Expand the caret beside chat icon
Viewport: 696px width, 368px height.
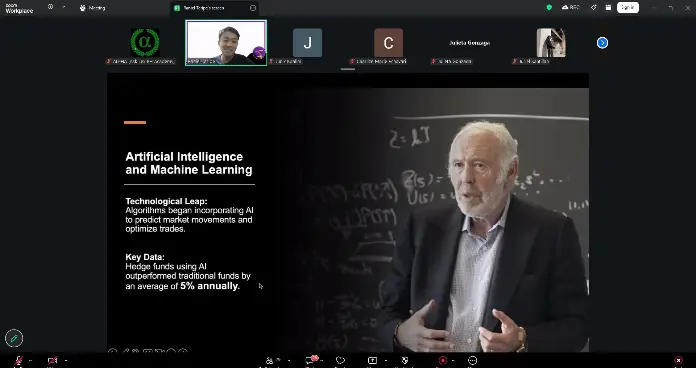321,360
